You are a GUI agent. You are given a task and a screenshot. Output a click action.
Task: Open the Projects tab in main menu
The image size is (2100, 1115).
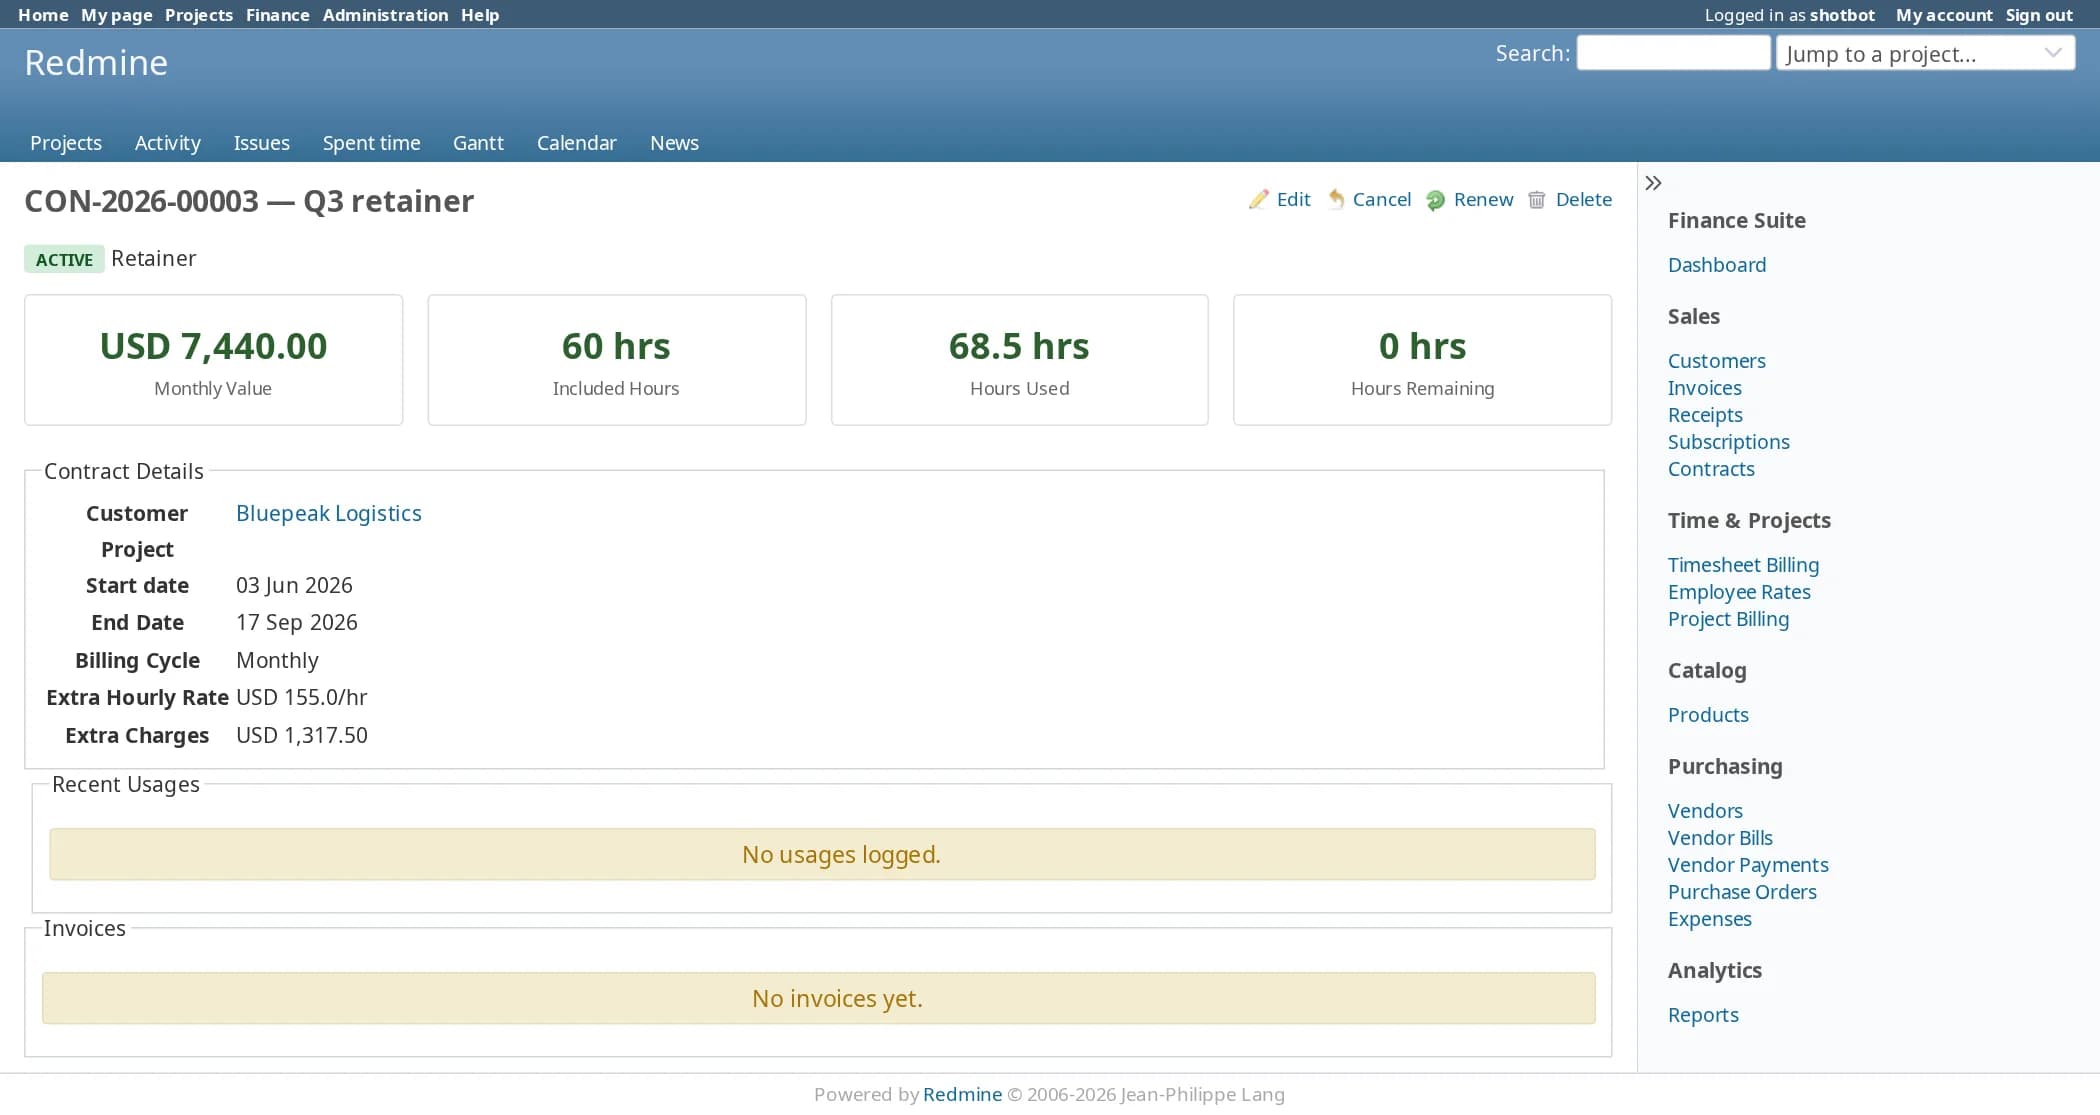coord(66,143)
